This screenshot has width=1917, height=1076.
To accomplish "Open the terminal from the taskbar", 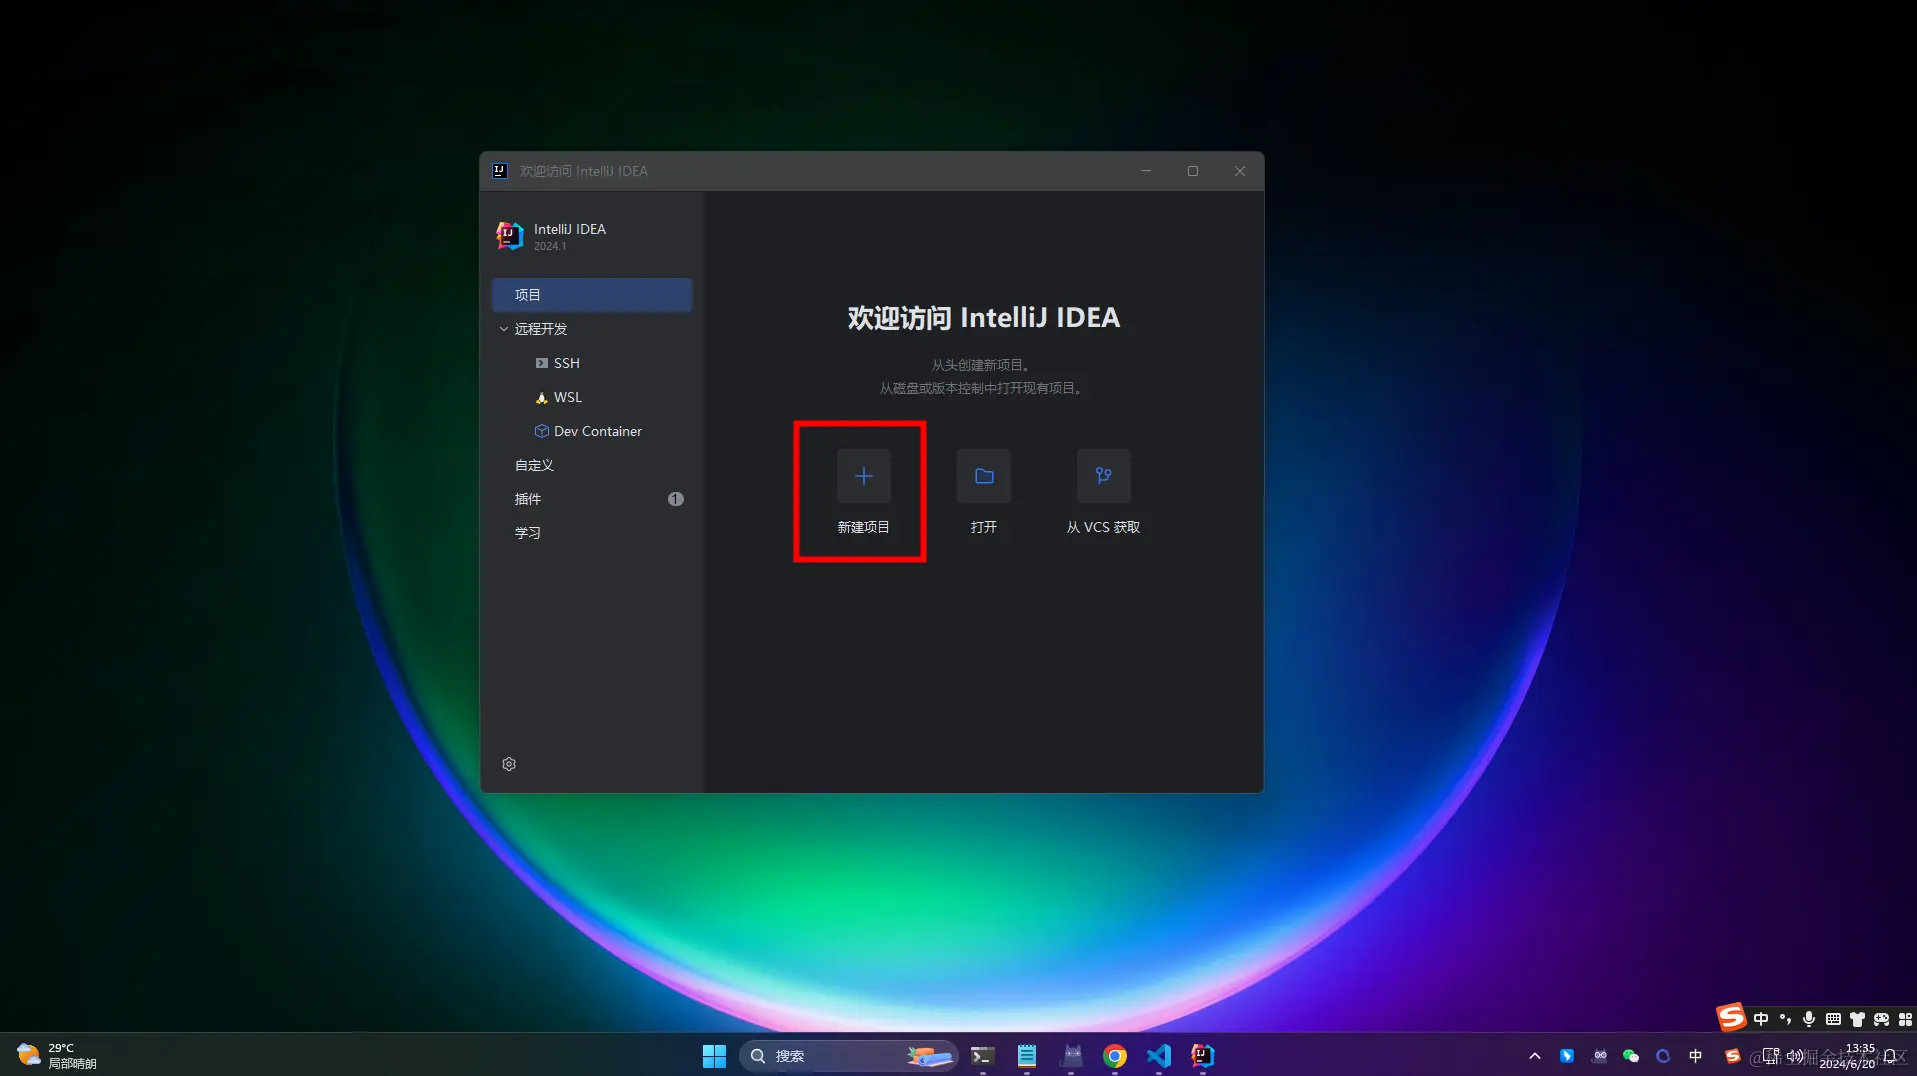I will pos(982,1056).
